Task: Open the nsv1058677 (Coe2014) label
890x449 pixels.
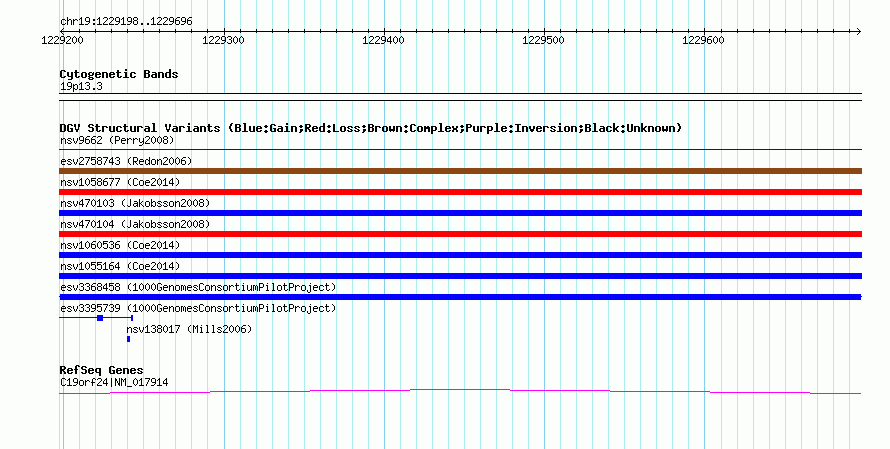Action: point(120,182)
